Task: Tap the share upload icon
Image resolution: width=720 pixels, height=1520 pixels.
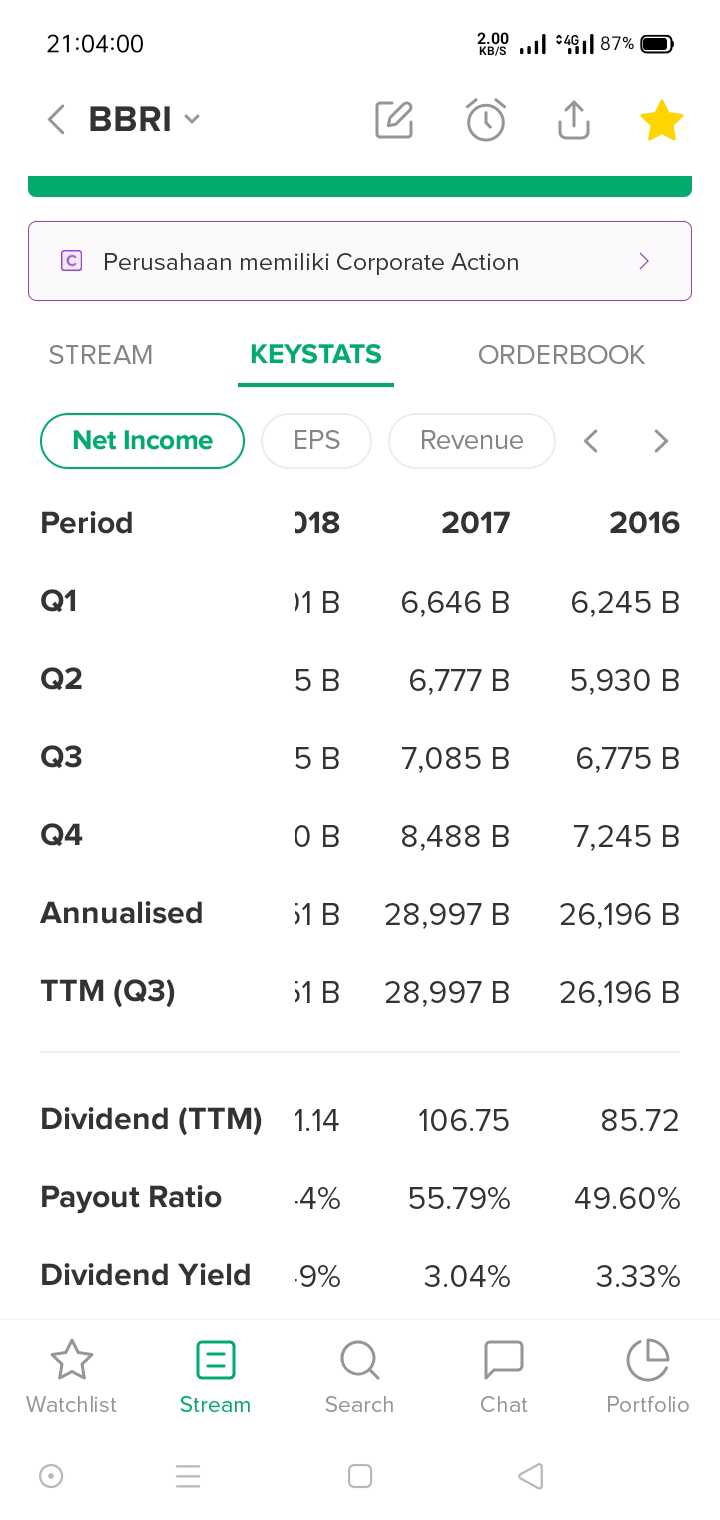Action: pos(573,120)
